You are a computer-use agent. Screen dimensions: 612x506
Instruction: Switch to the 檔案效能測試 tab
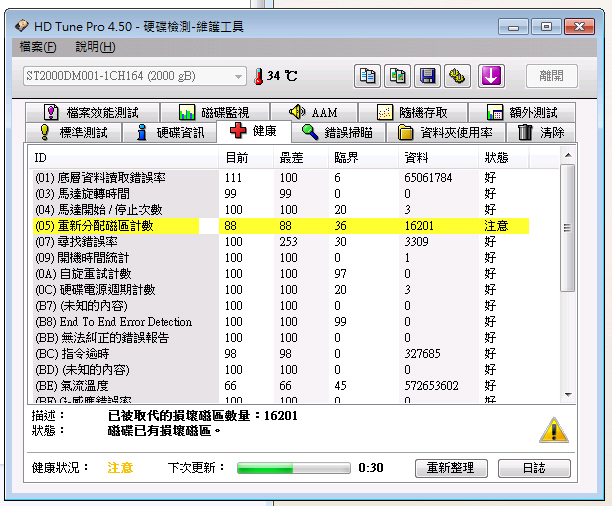(x=92, y=113)
